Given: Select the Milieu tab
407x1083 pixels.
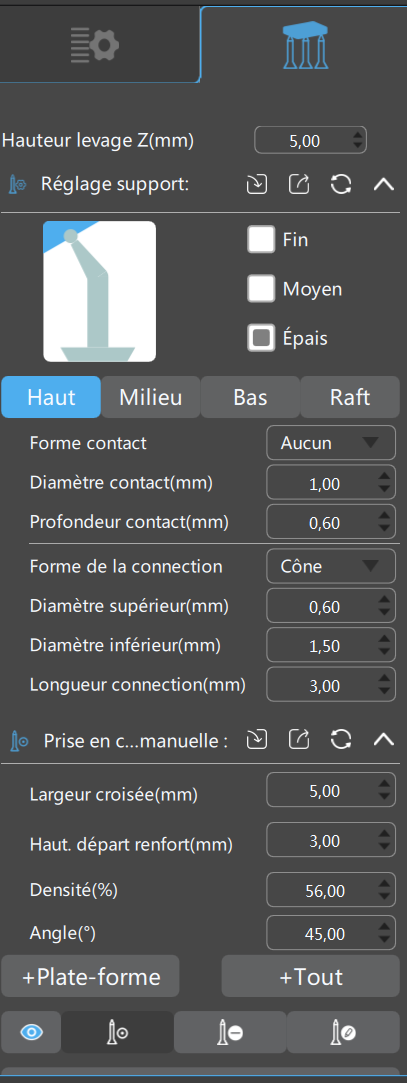Looking at the screenshot, I should 151,397.
